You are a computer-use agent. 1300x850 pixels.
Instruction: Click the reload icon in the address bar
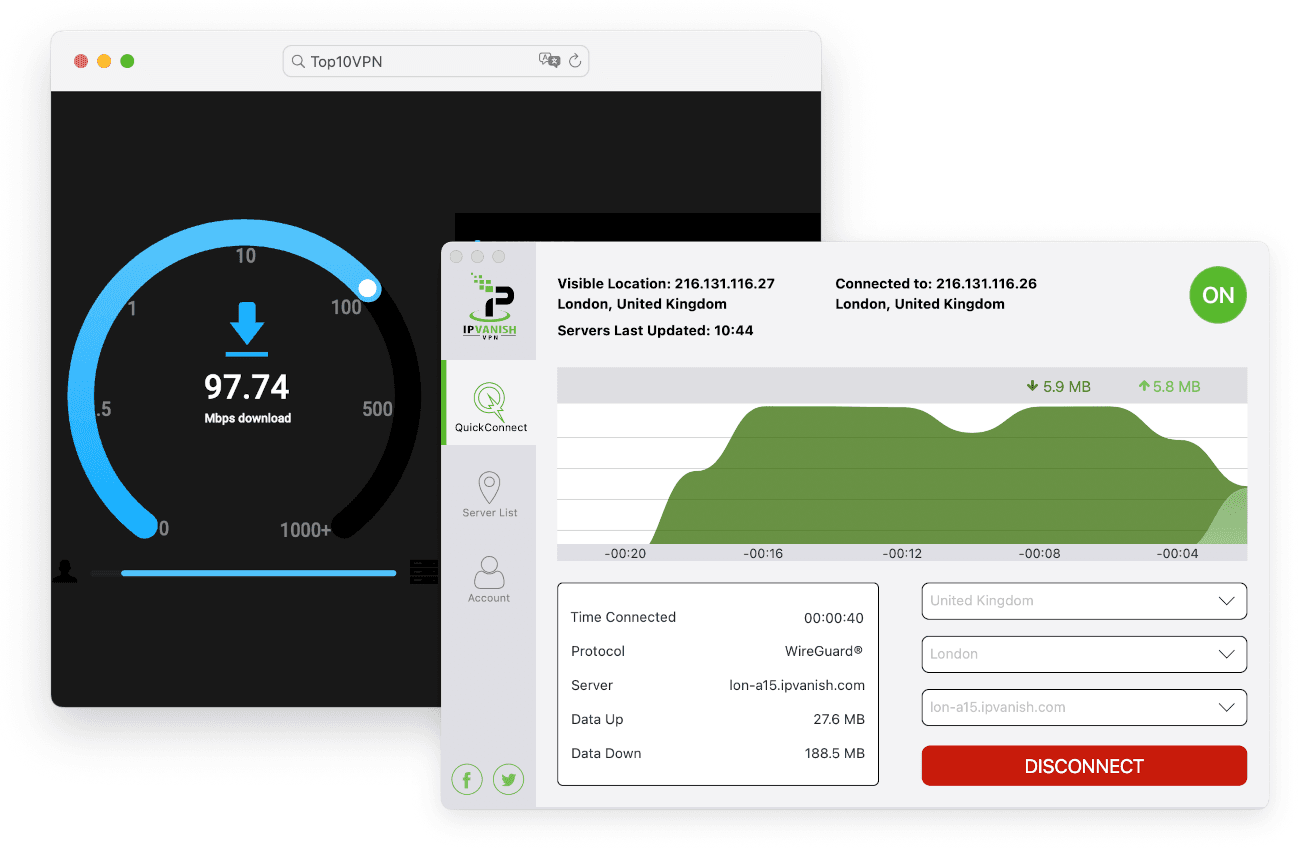(x=575, y=61)
